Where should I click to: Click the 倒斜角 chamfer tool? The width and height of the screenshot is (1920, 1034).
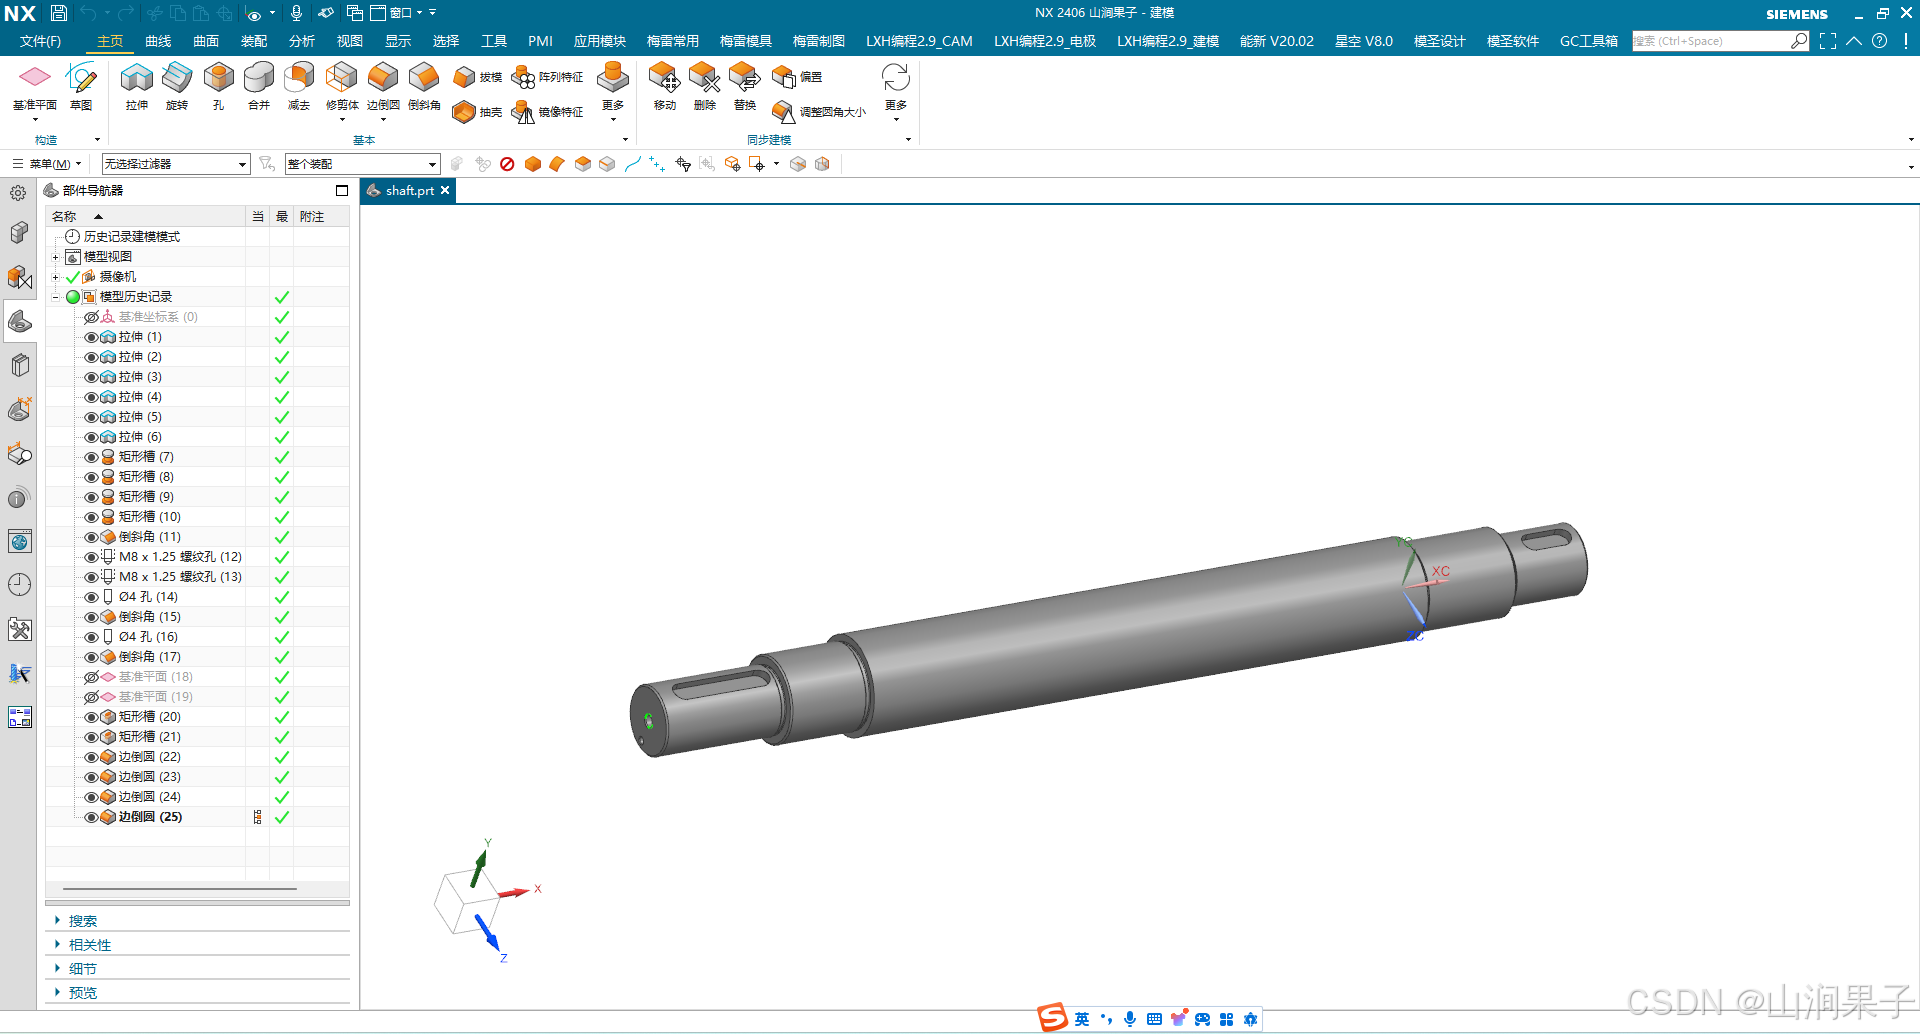tap(424, 86)
